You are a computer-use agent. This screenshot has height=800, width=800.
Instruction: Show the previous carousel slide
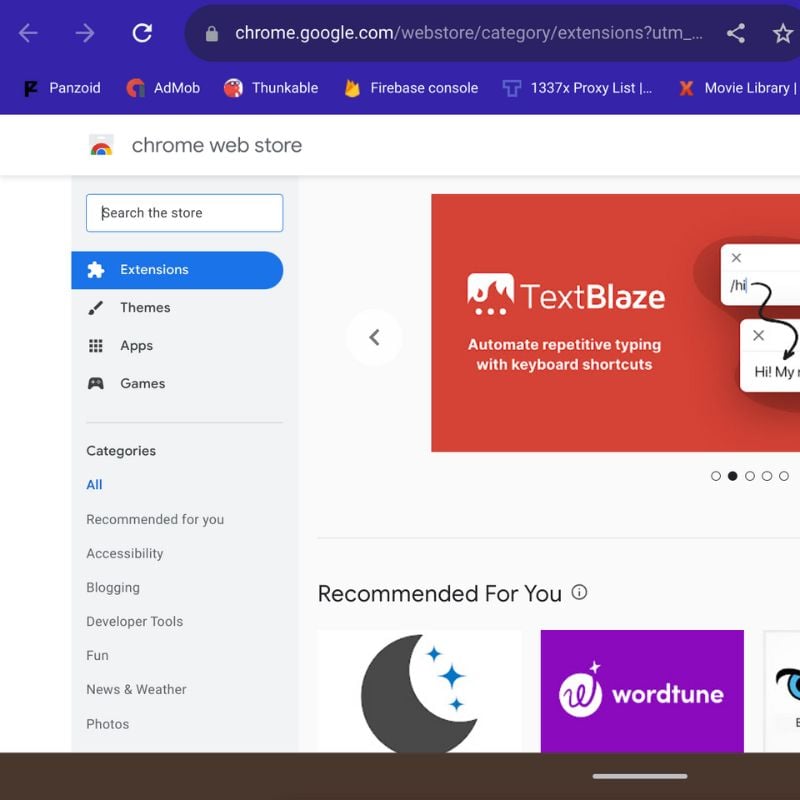[x=374, y=337]
